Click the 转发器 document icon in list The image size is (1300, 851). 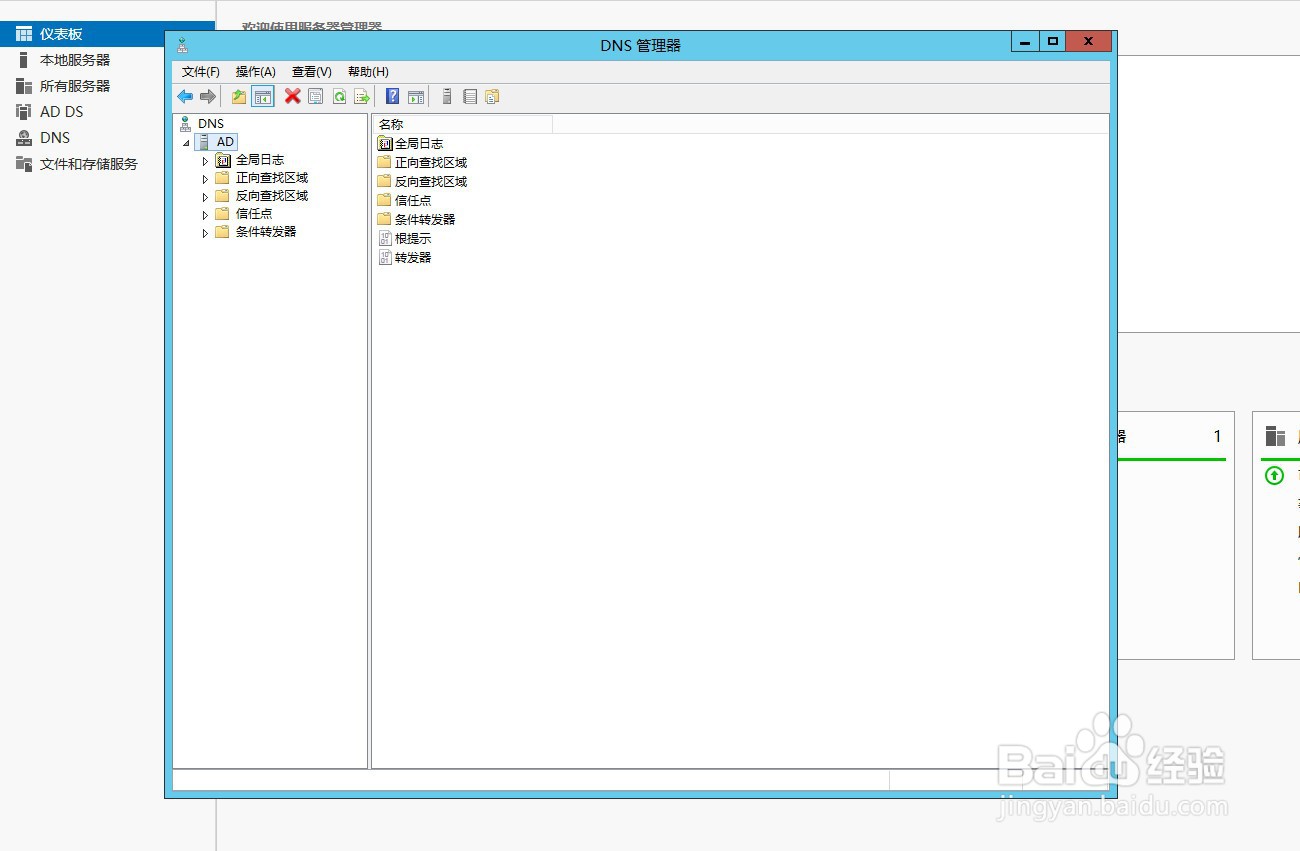(385, 258)
